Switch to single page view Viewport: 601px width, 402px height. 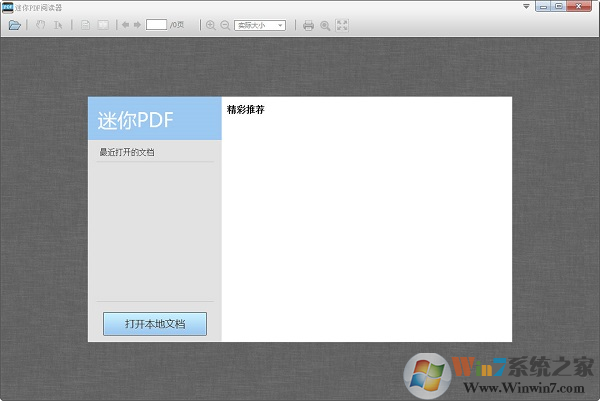85,25
